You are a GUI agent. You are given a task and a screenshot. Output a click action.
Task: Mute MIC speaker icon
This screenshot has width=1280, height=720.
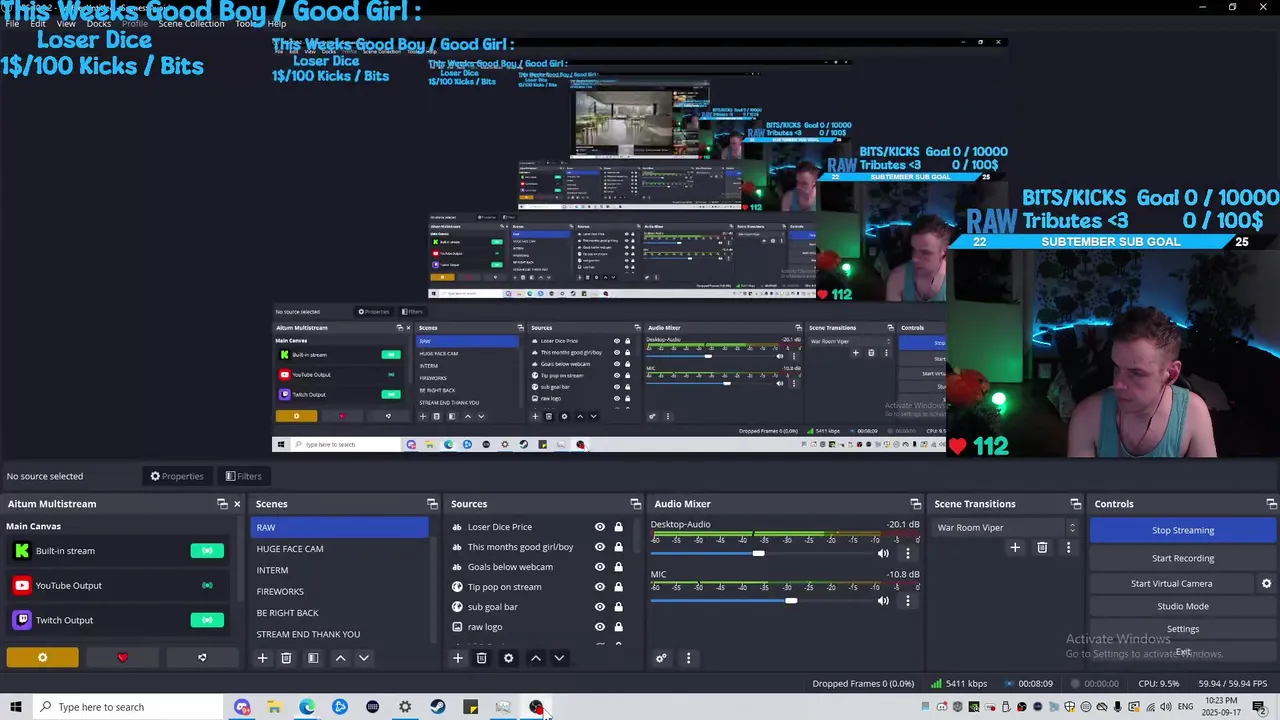point(883,600)
